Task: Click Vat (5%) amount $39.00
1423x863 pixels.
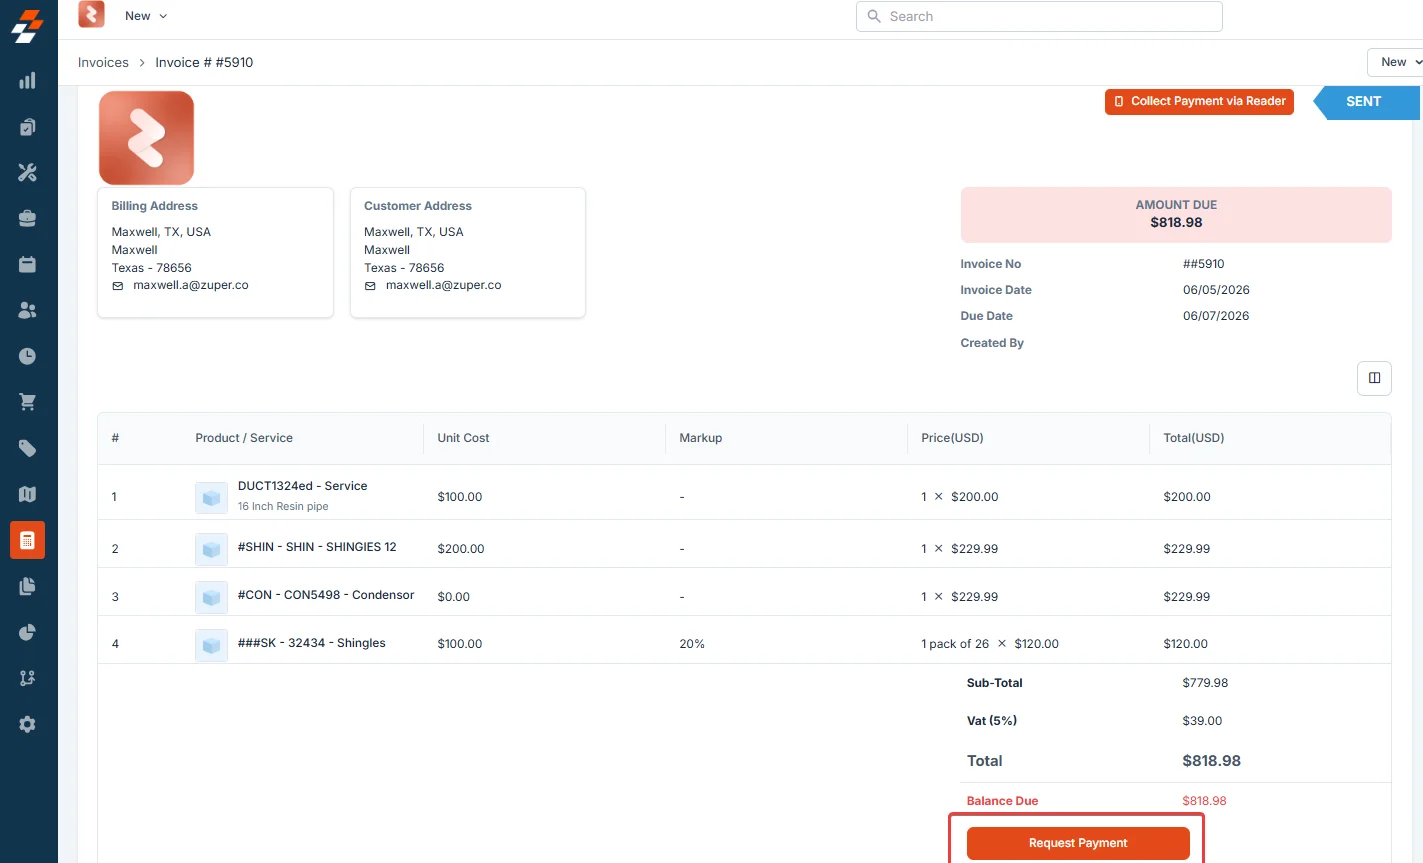Action: coord(1202,721)
